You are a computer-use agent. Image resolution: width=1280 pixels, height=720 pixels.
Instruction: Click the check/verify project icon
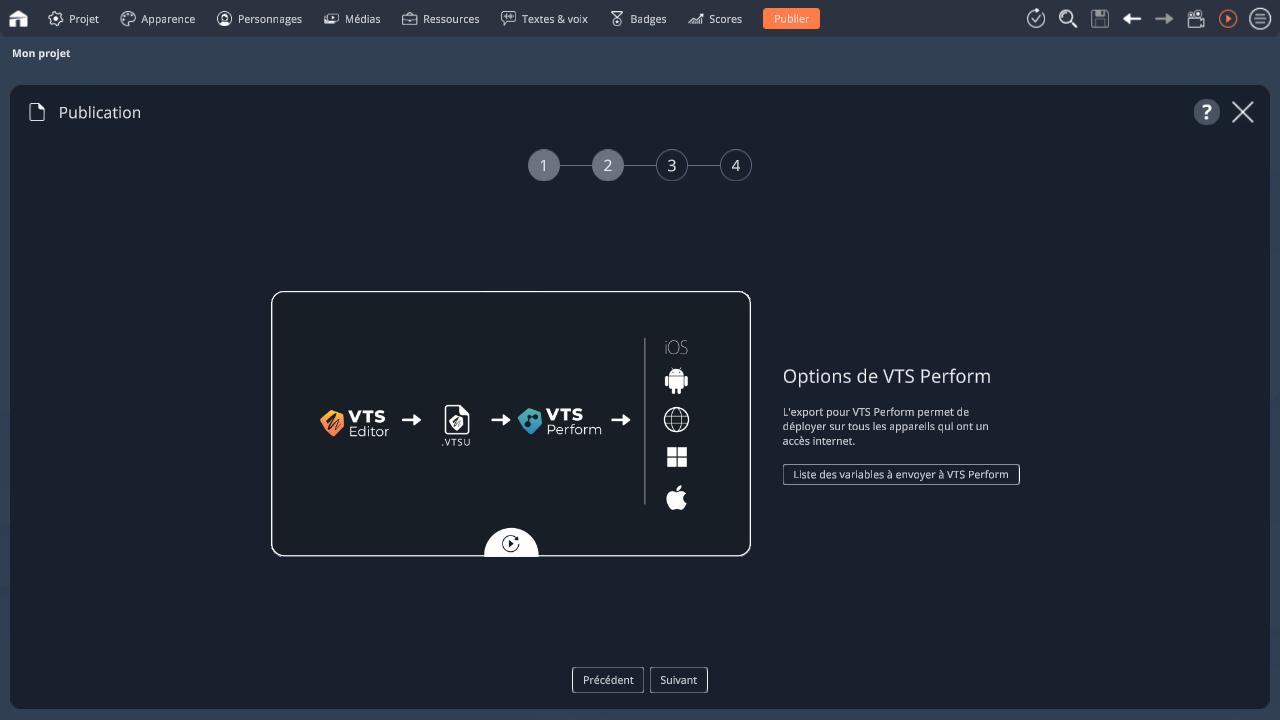pos(1036,18)
